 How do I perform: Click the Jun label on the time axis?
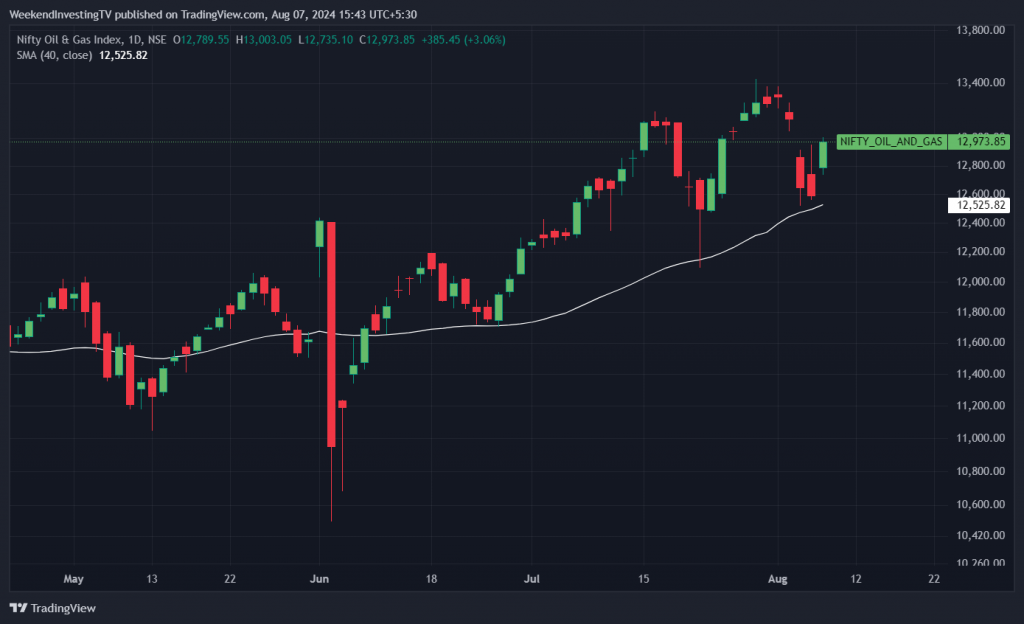pos(320,578)
